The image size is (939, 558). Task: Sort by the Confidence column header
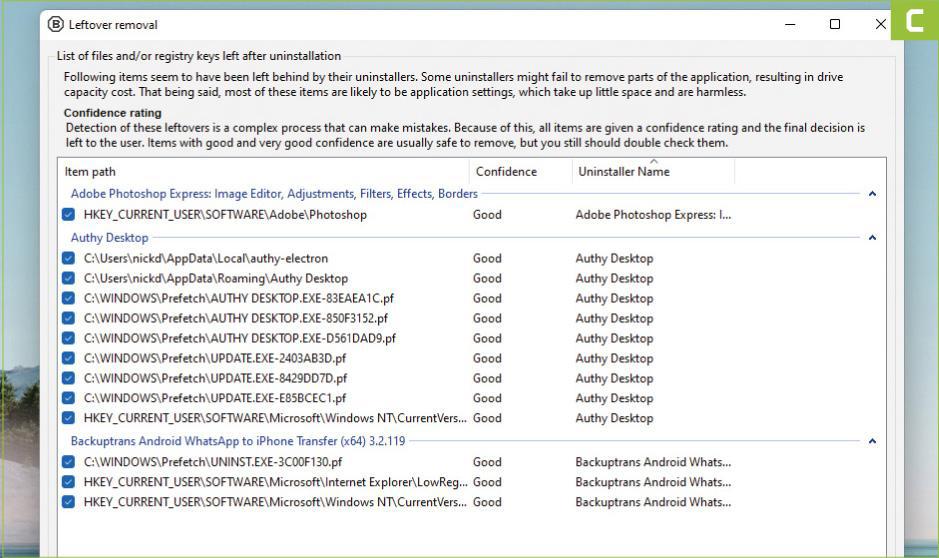(520, 171)
